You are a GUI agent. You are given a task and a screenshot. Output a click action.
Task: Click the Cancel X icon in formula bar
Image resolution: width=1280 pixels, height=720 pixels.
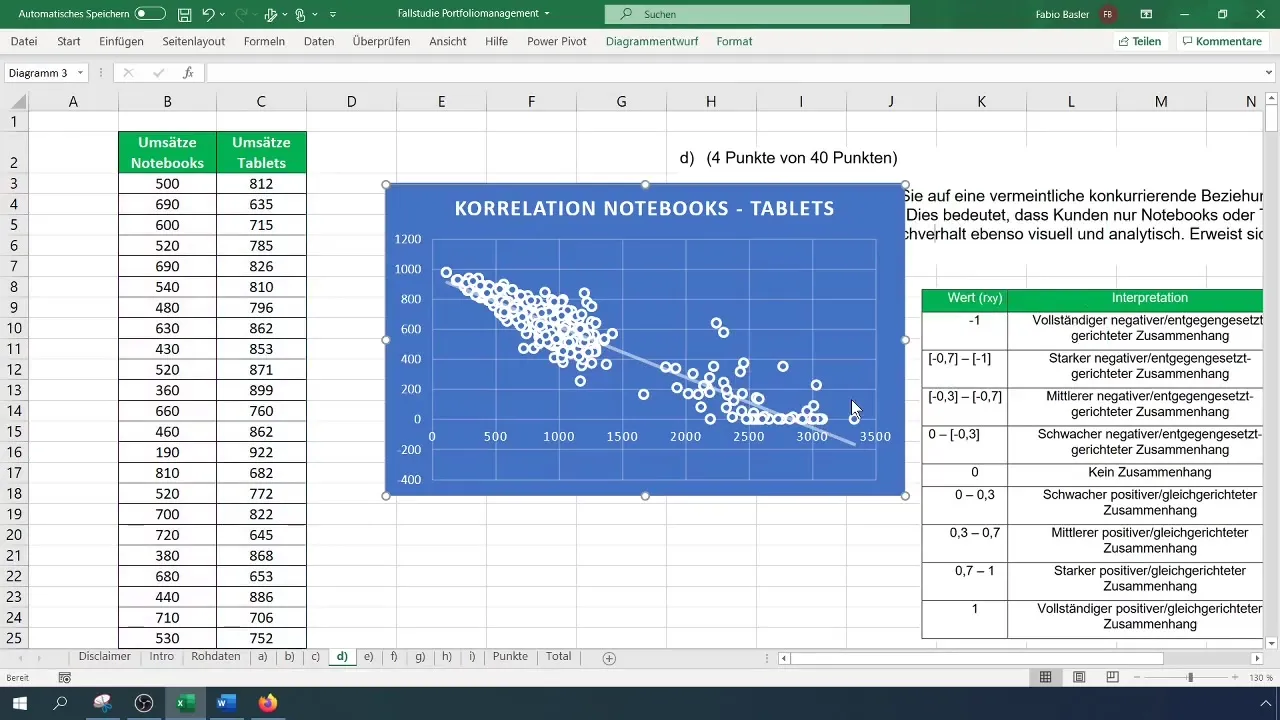coord(128,73)
